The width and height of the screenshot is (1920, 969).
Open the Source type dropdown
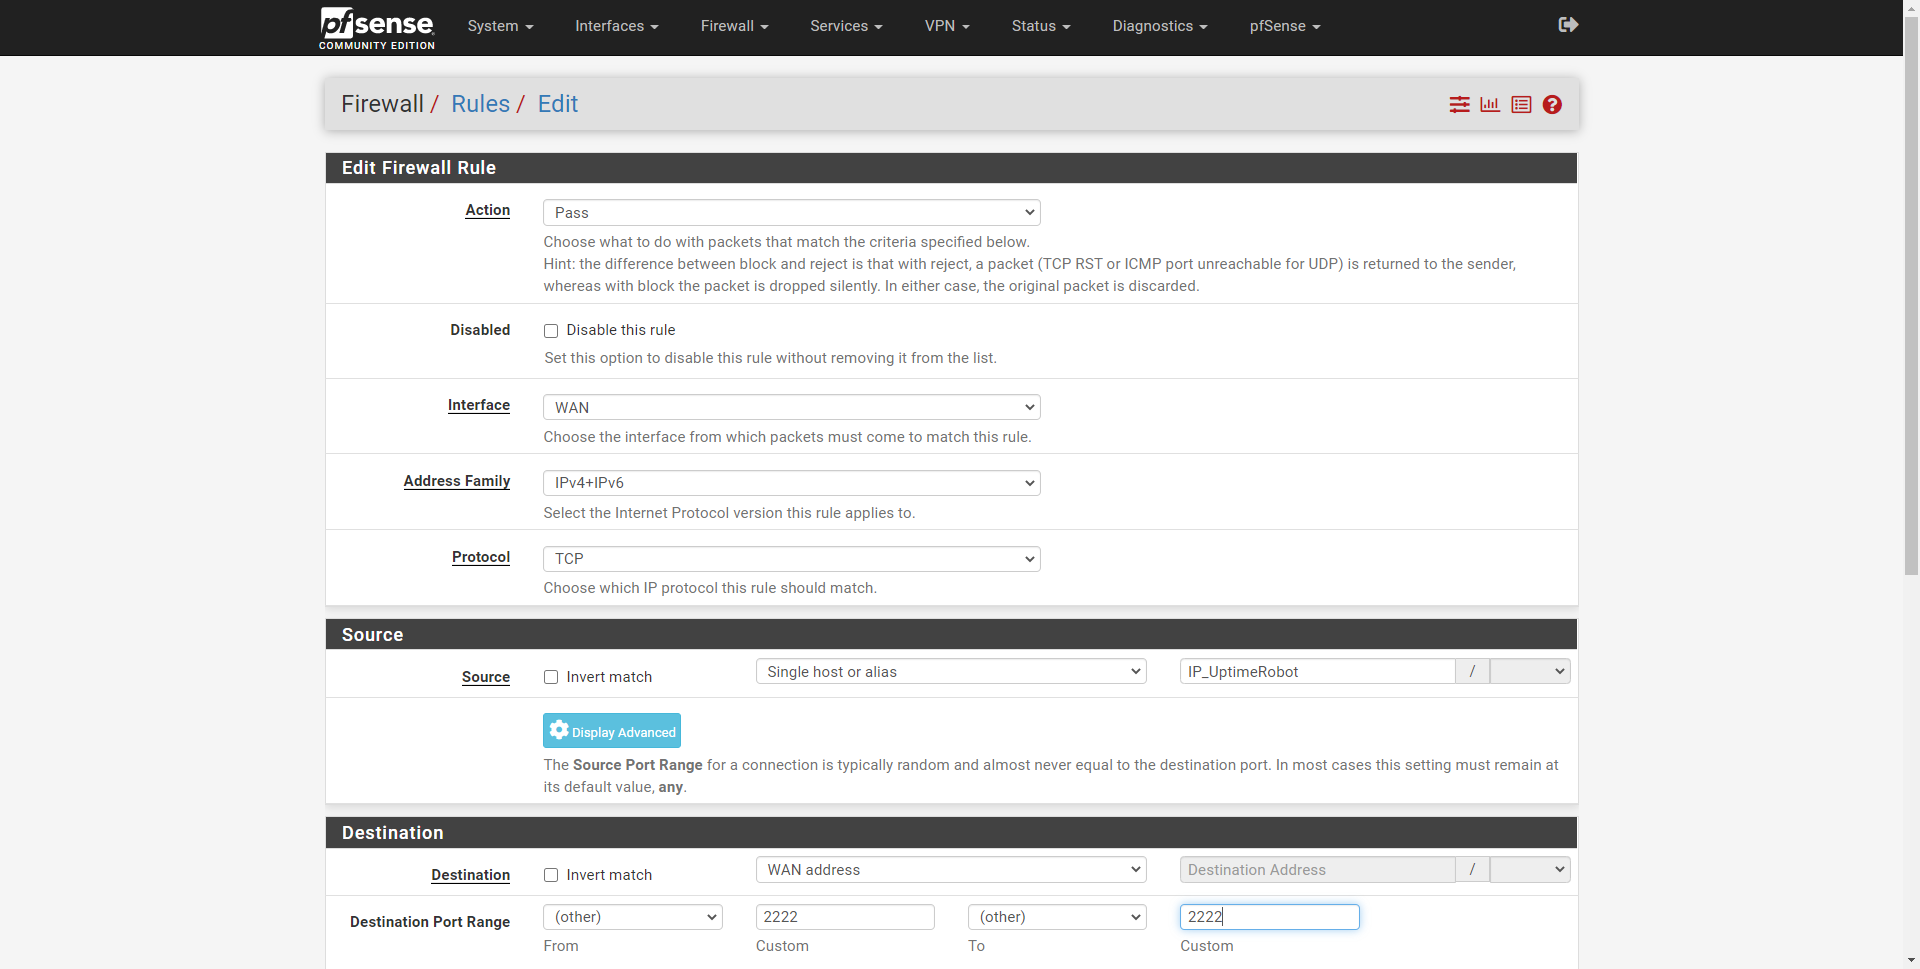[951, 671]
